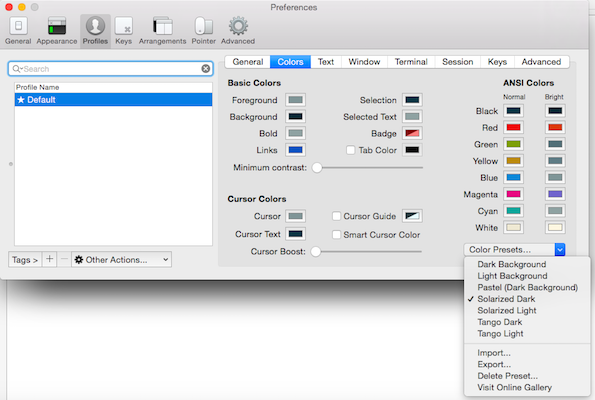
Task: Enable Smart Cursor Color
Action: click(x=336, y=235)
